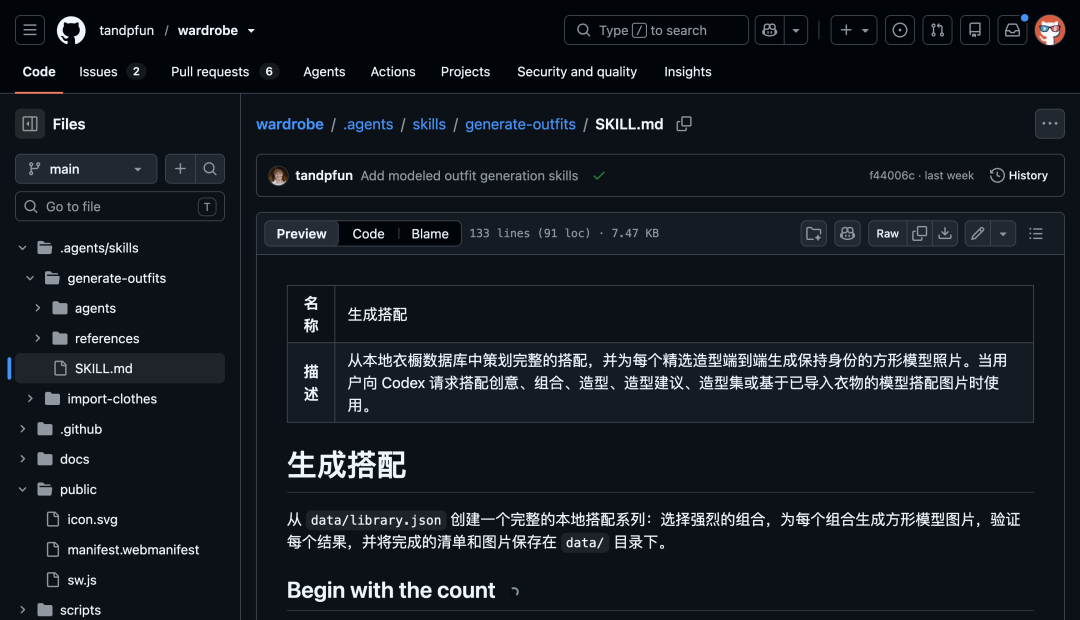
Task: Open the repositories icon in header
Action: coord(975,30)
